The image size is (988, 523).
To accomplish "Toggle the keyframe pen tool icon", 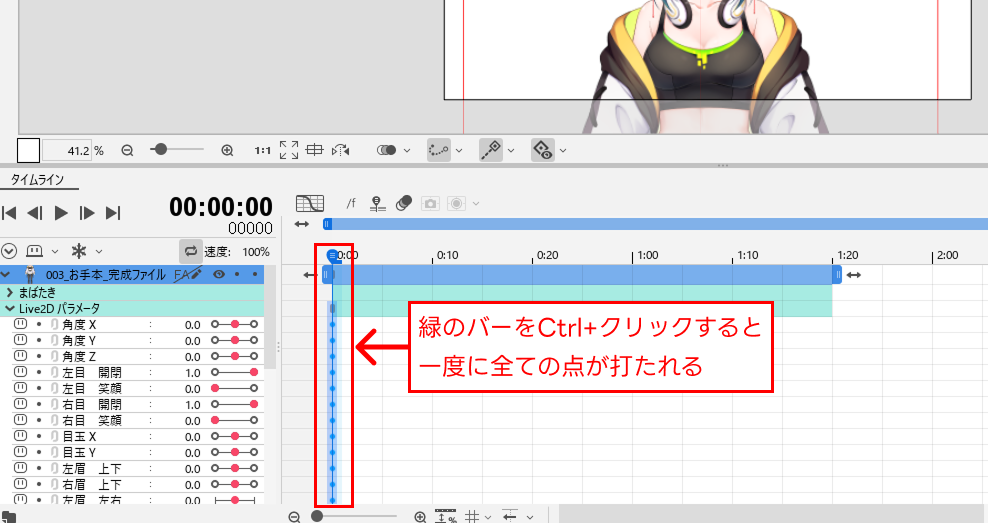I will click(x=491, y=150).
